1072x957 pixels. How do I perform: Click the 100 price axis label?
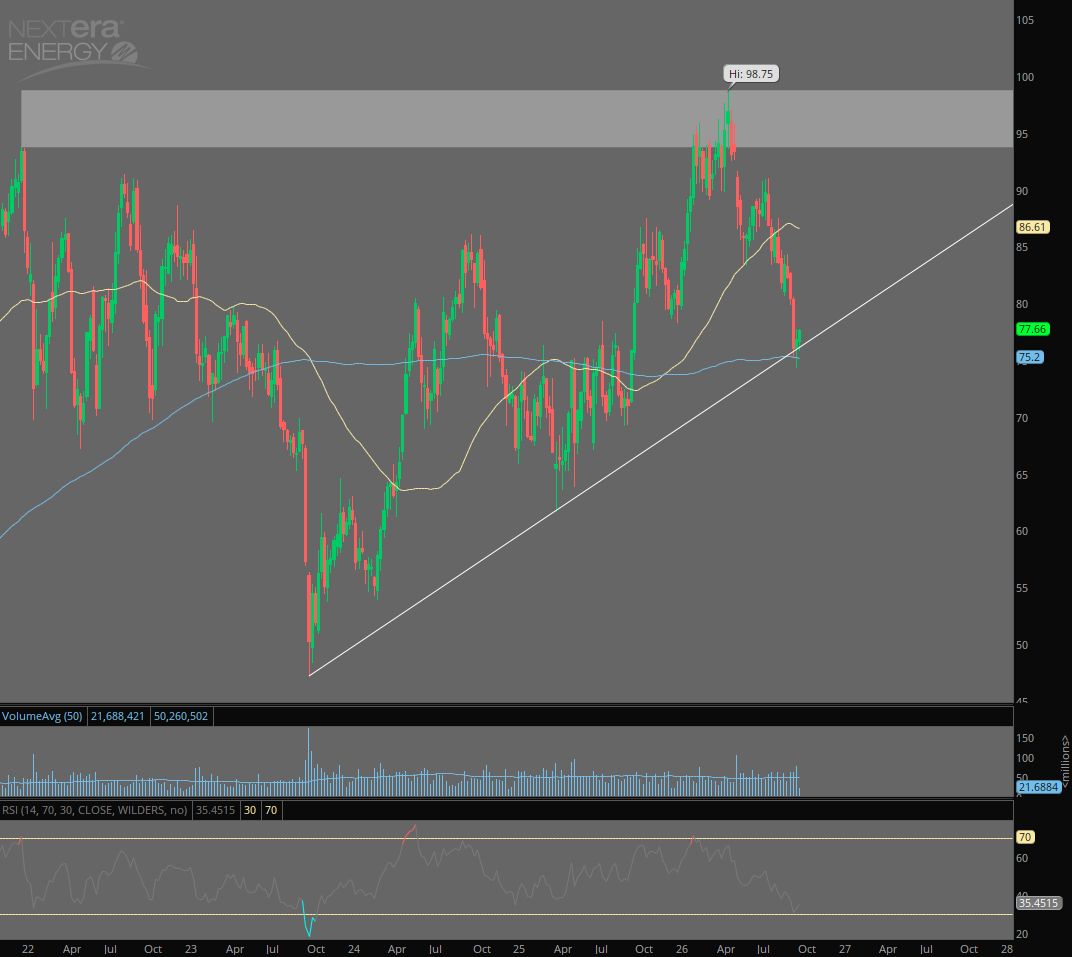(x=1025, y=77)
